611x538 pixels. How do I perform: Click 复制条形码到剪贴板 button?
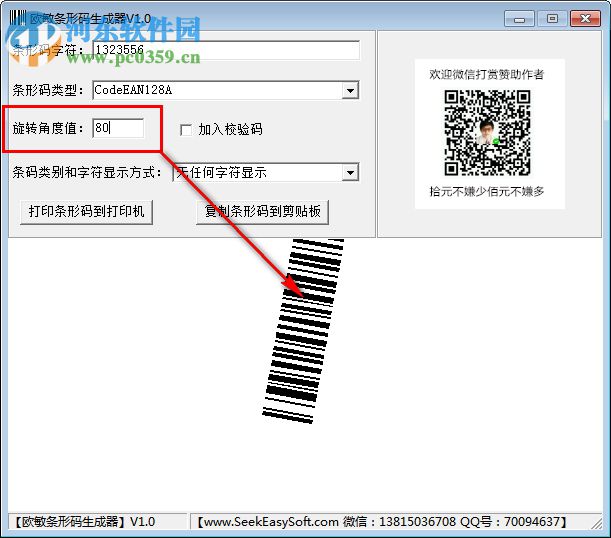coord(262,212)
